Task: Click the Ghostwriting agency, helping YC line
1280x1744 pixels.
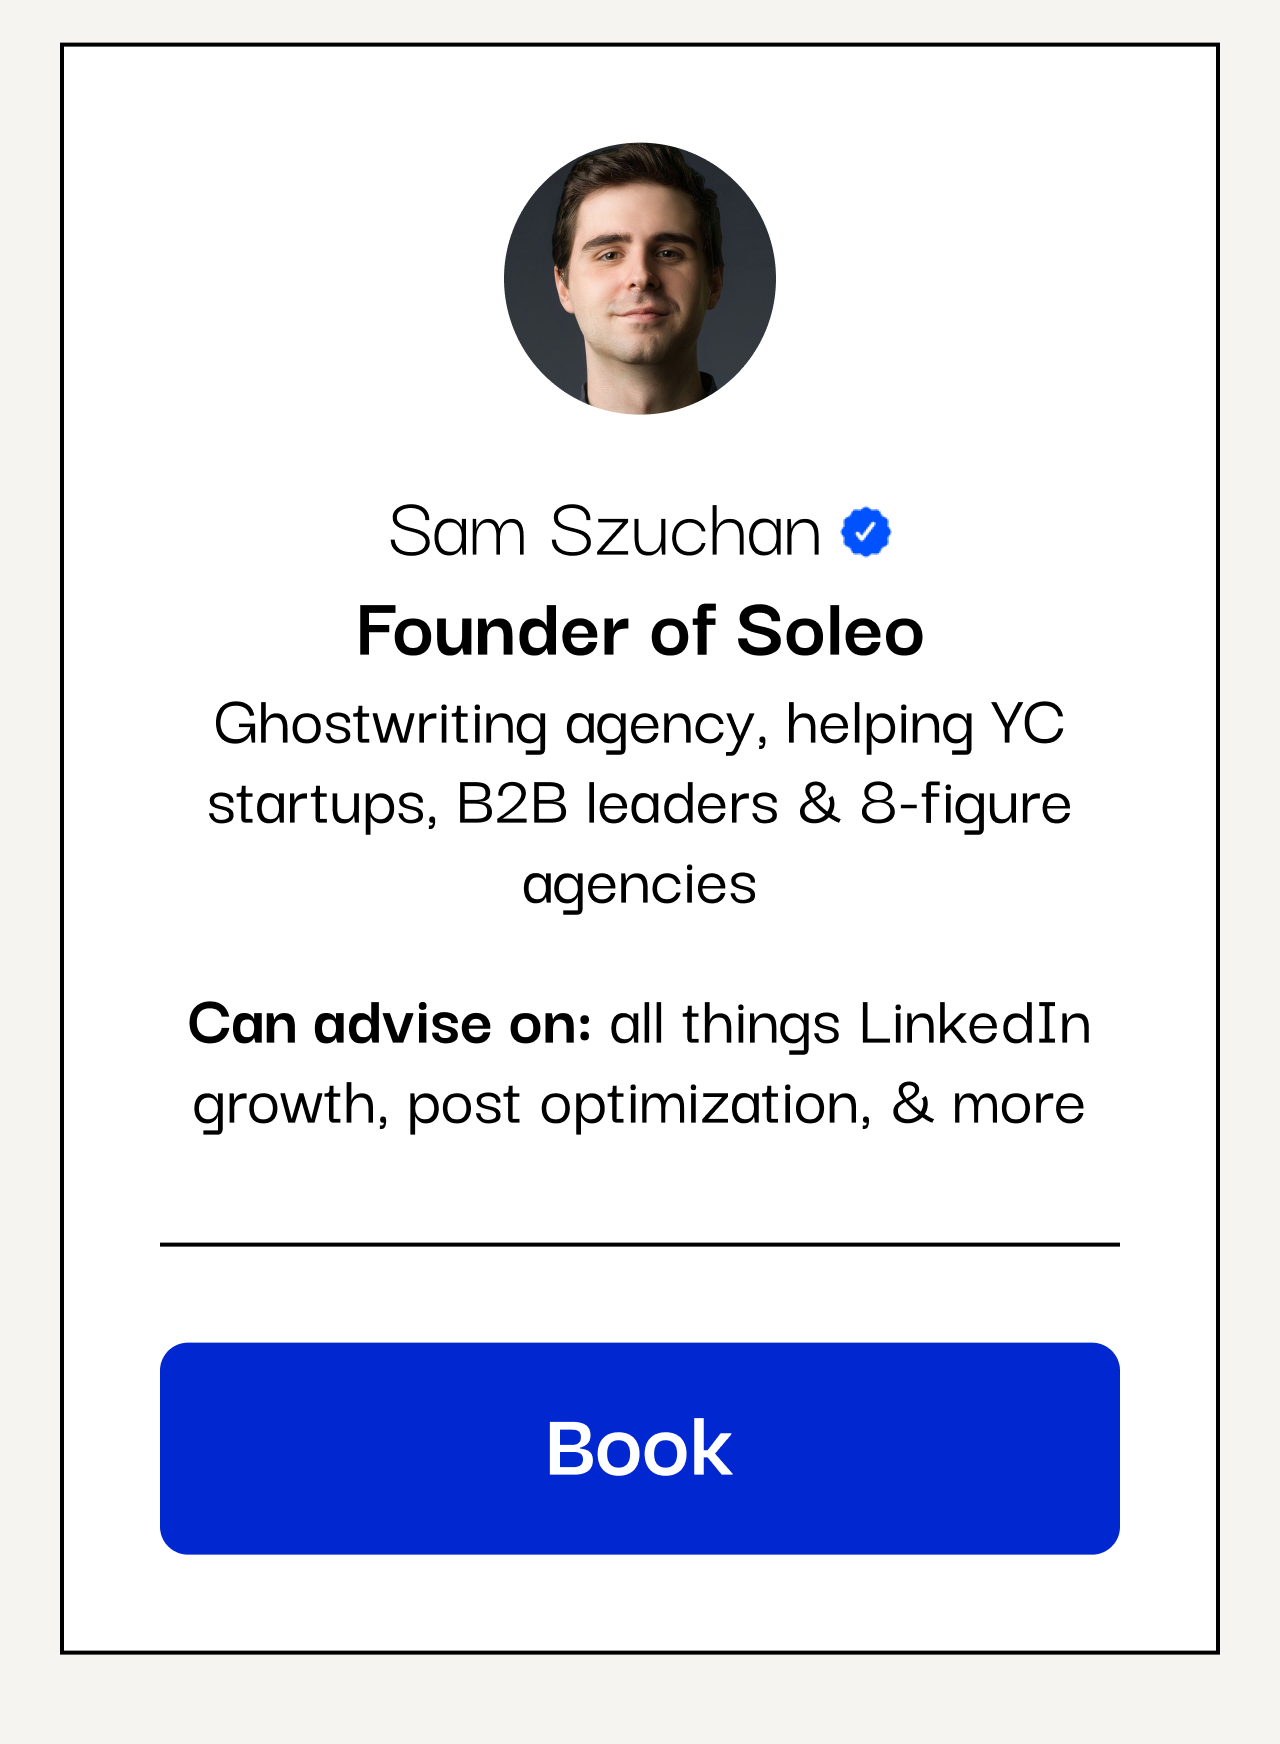Action: tap(640, 726)
